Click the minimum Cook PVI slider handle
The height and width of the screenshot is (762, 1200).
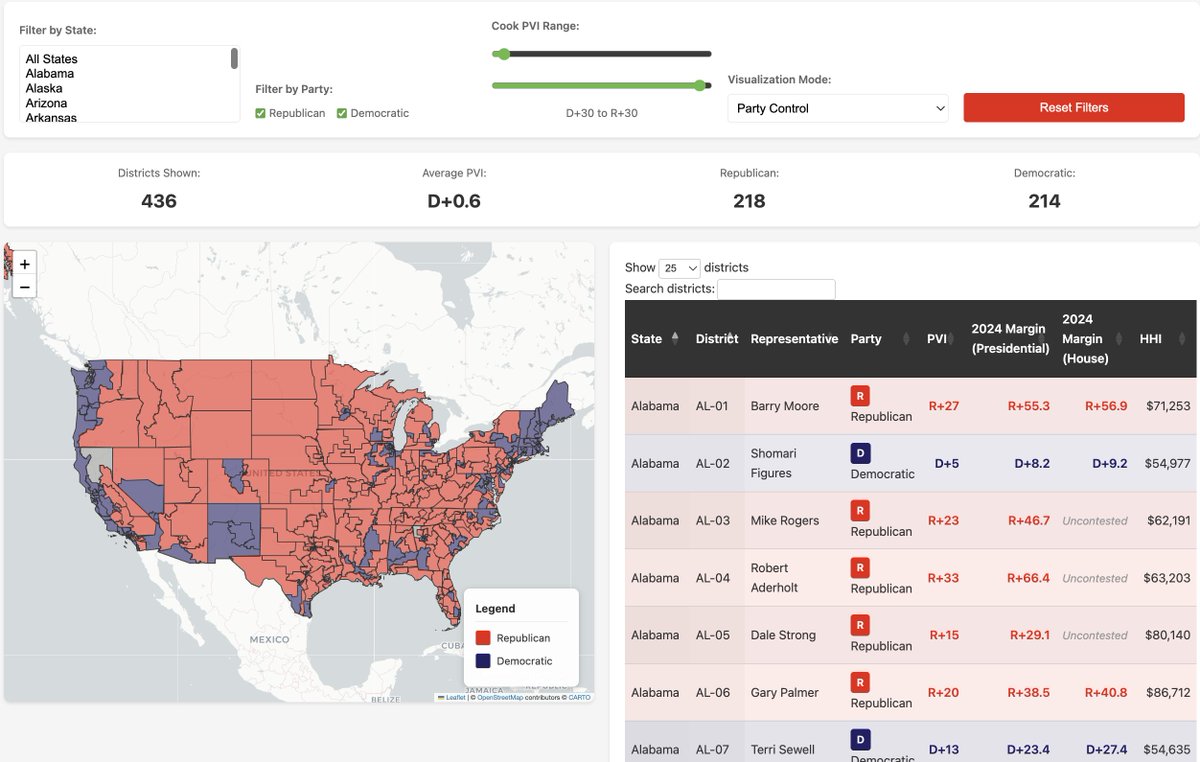503,54
